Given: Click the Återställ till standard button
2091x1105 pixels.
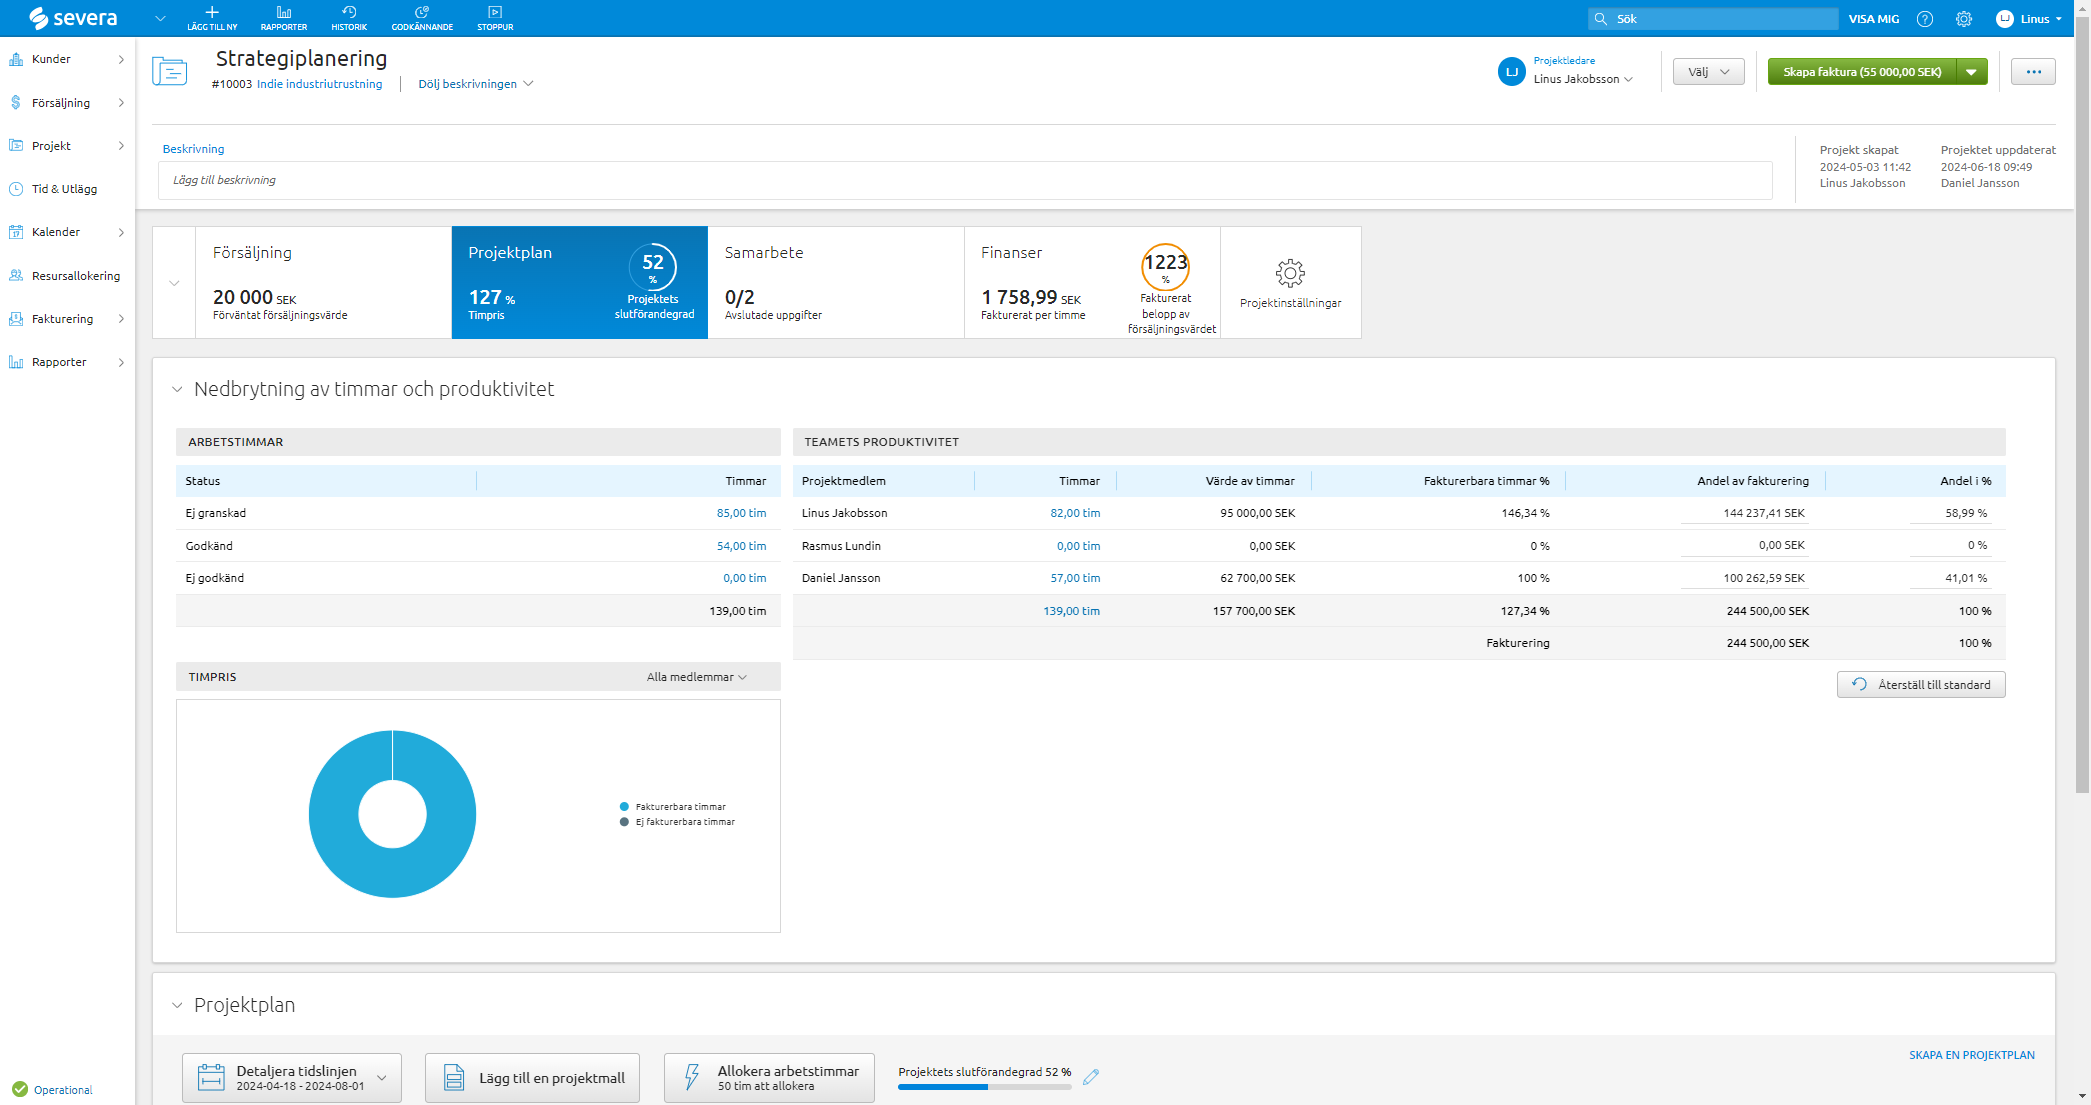Looking at the screenshot, I should point(1920,685).
